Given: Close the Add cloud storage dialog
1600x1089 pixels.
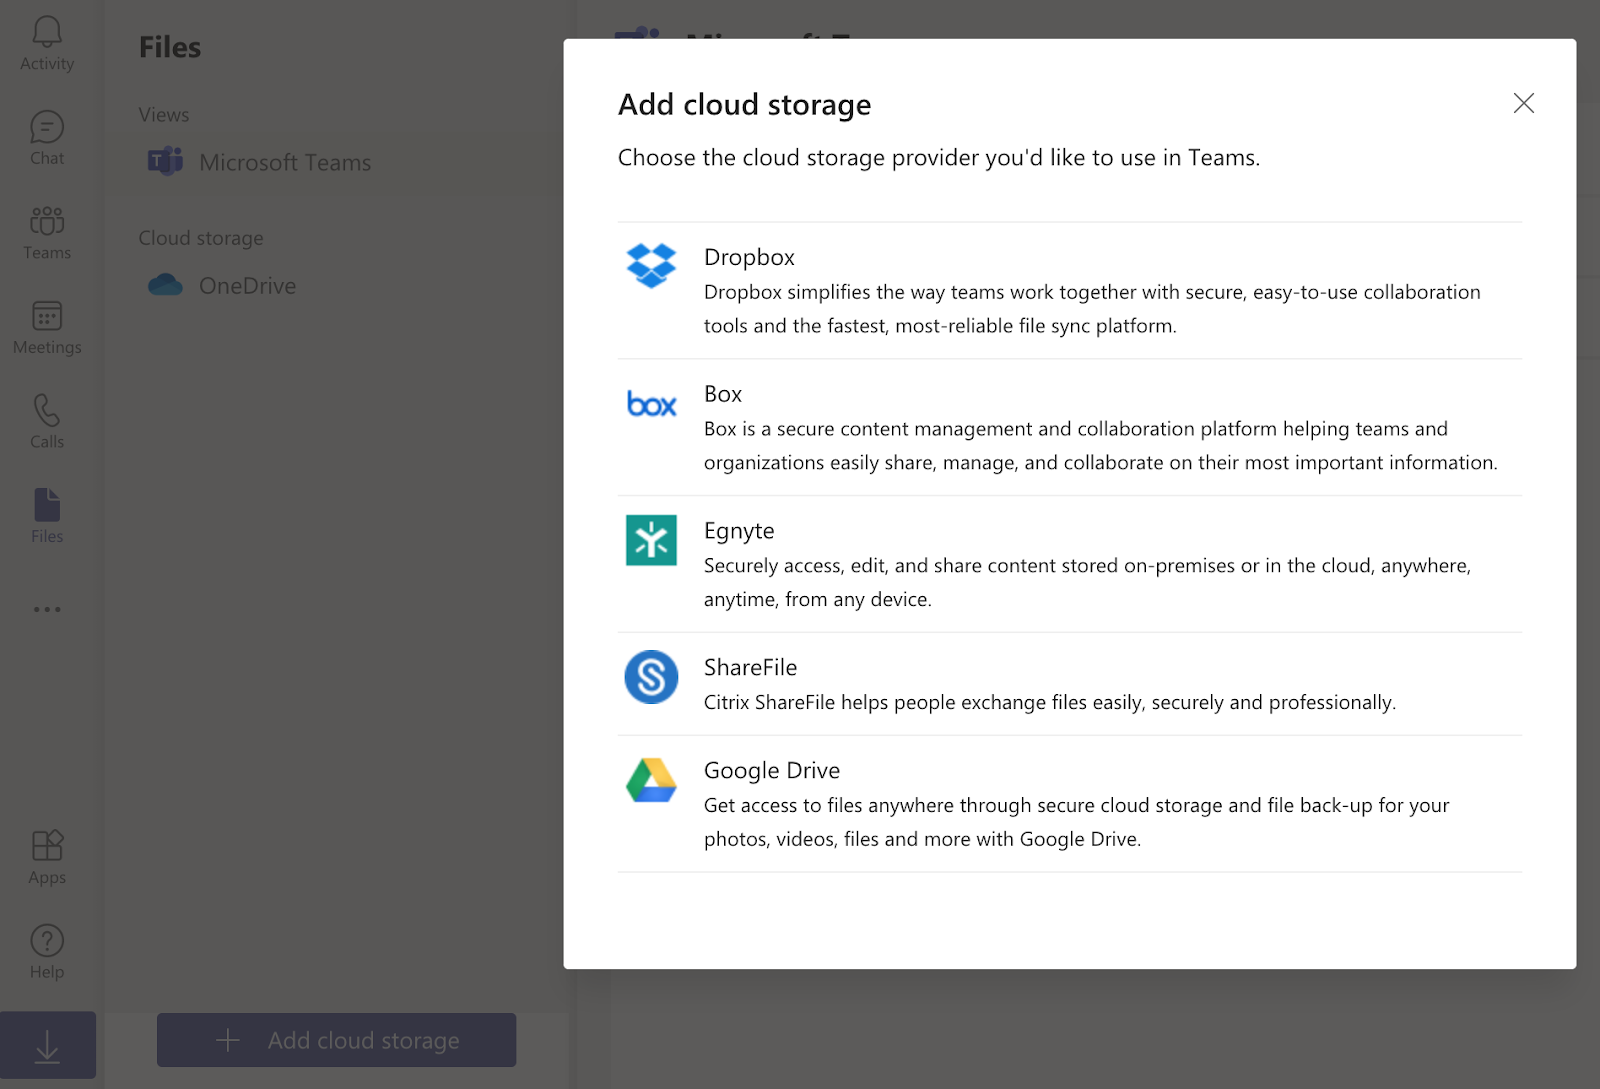Looking at the screenshot, I should click(x=1523, y=103).
